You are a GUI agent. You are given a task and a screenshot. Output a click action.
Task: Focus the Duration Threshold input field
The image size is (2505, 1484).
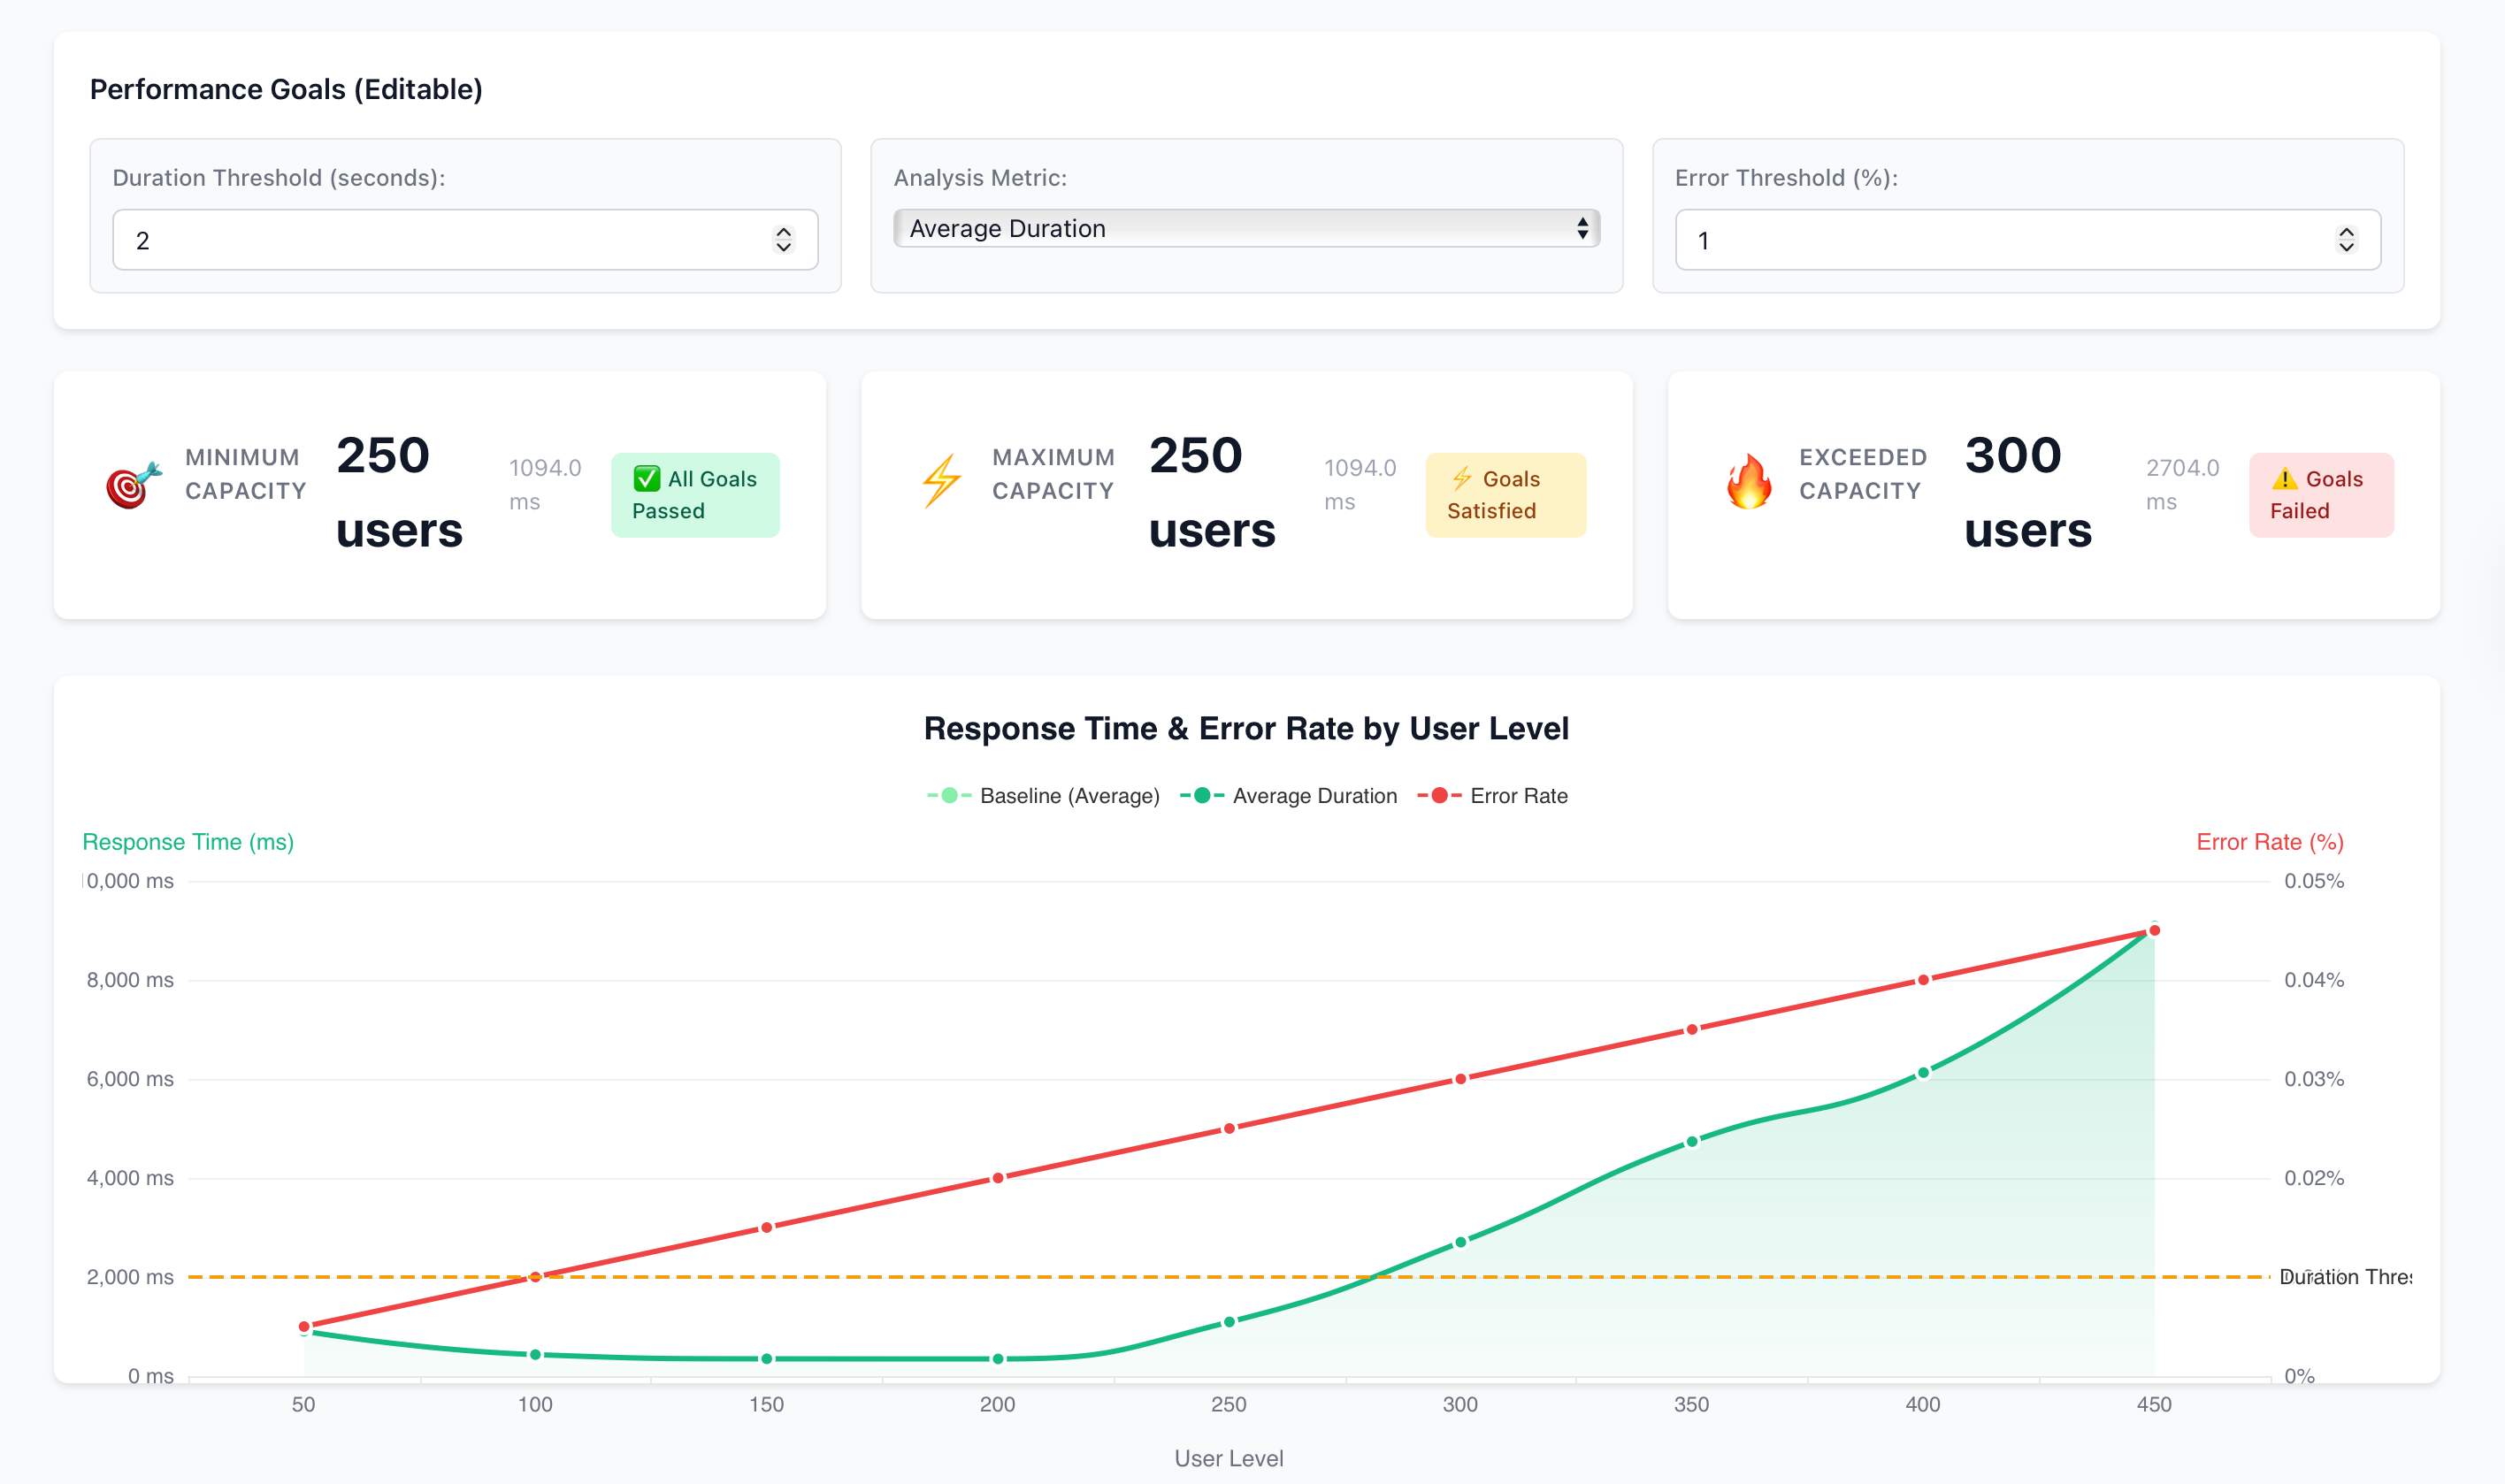[x=440, y=240]
